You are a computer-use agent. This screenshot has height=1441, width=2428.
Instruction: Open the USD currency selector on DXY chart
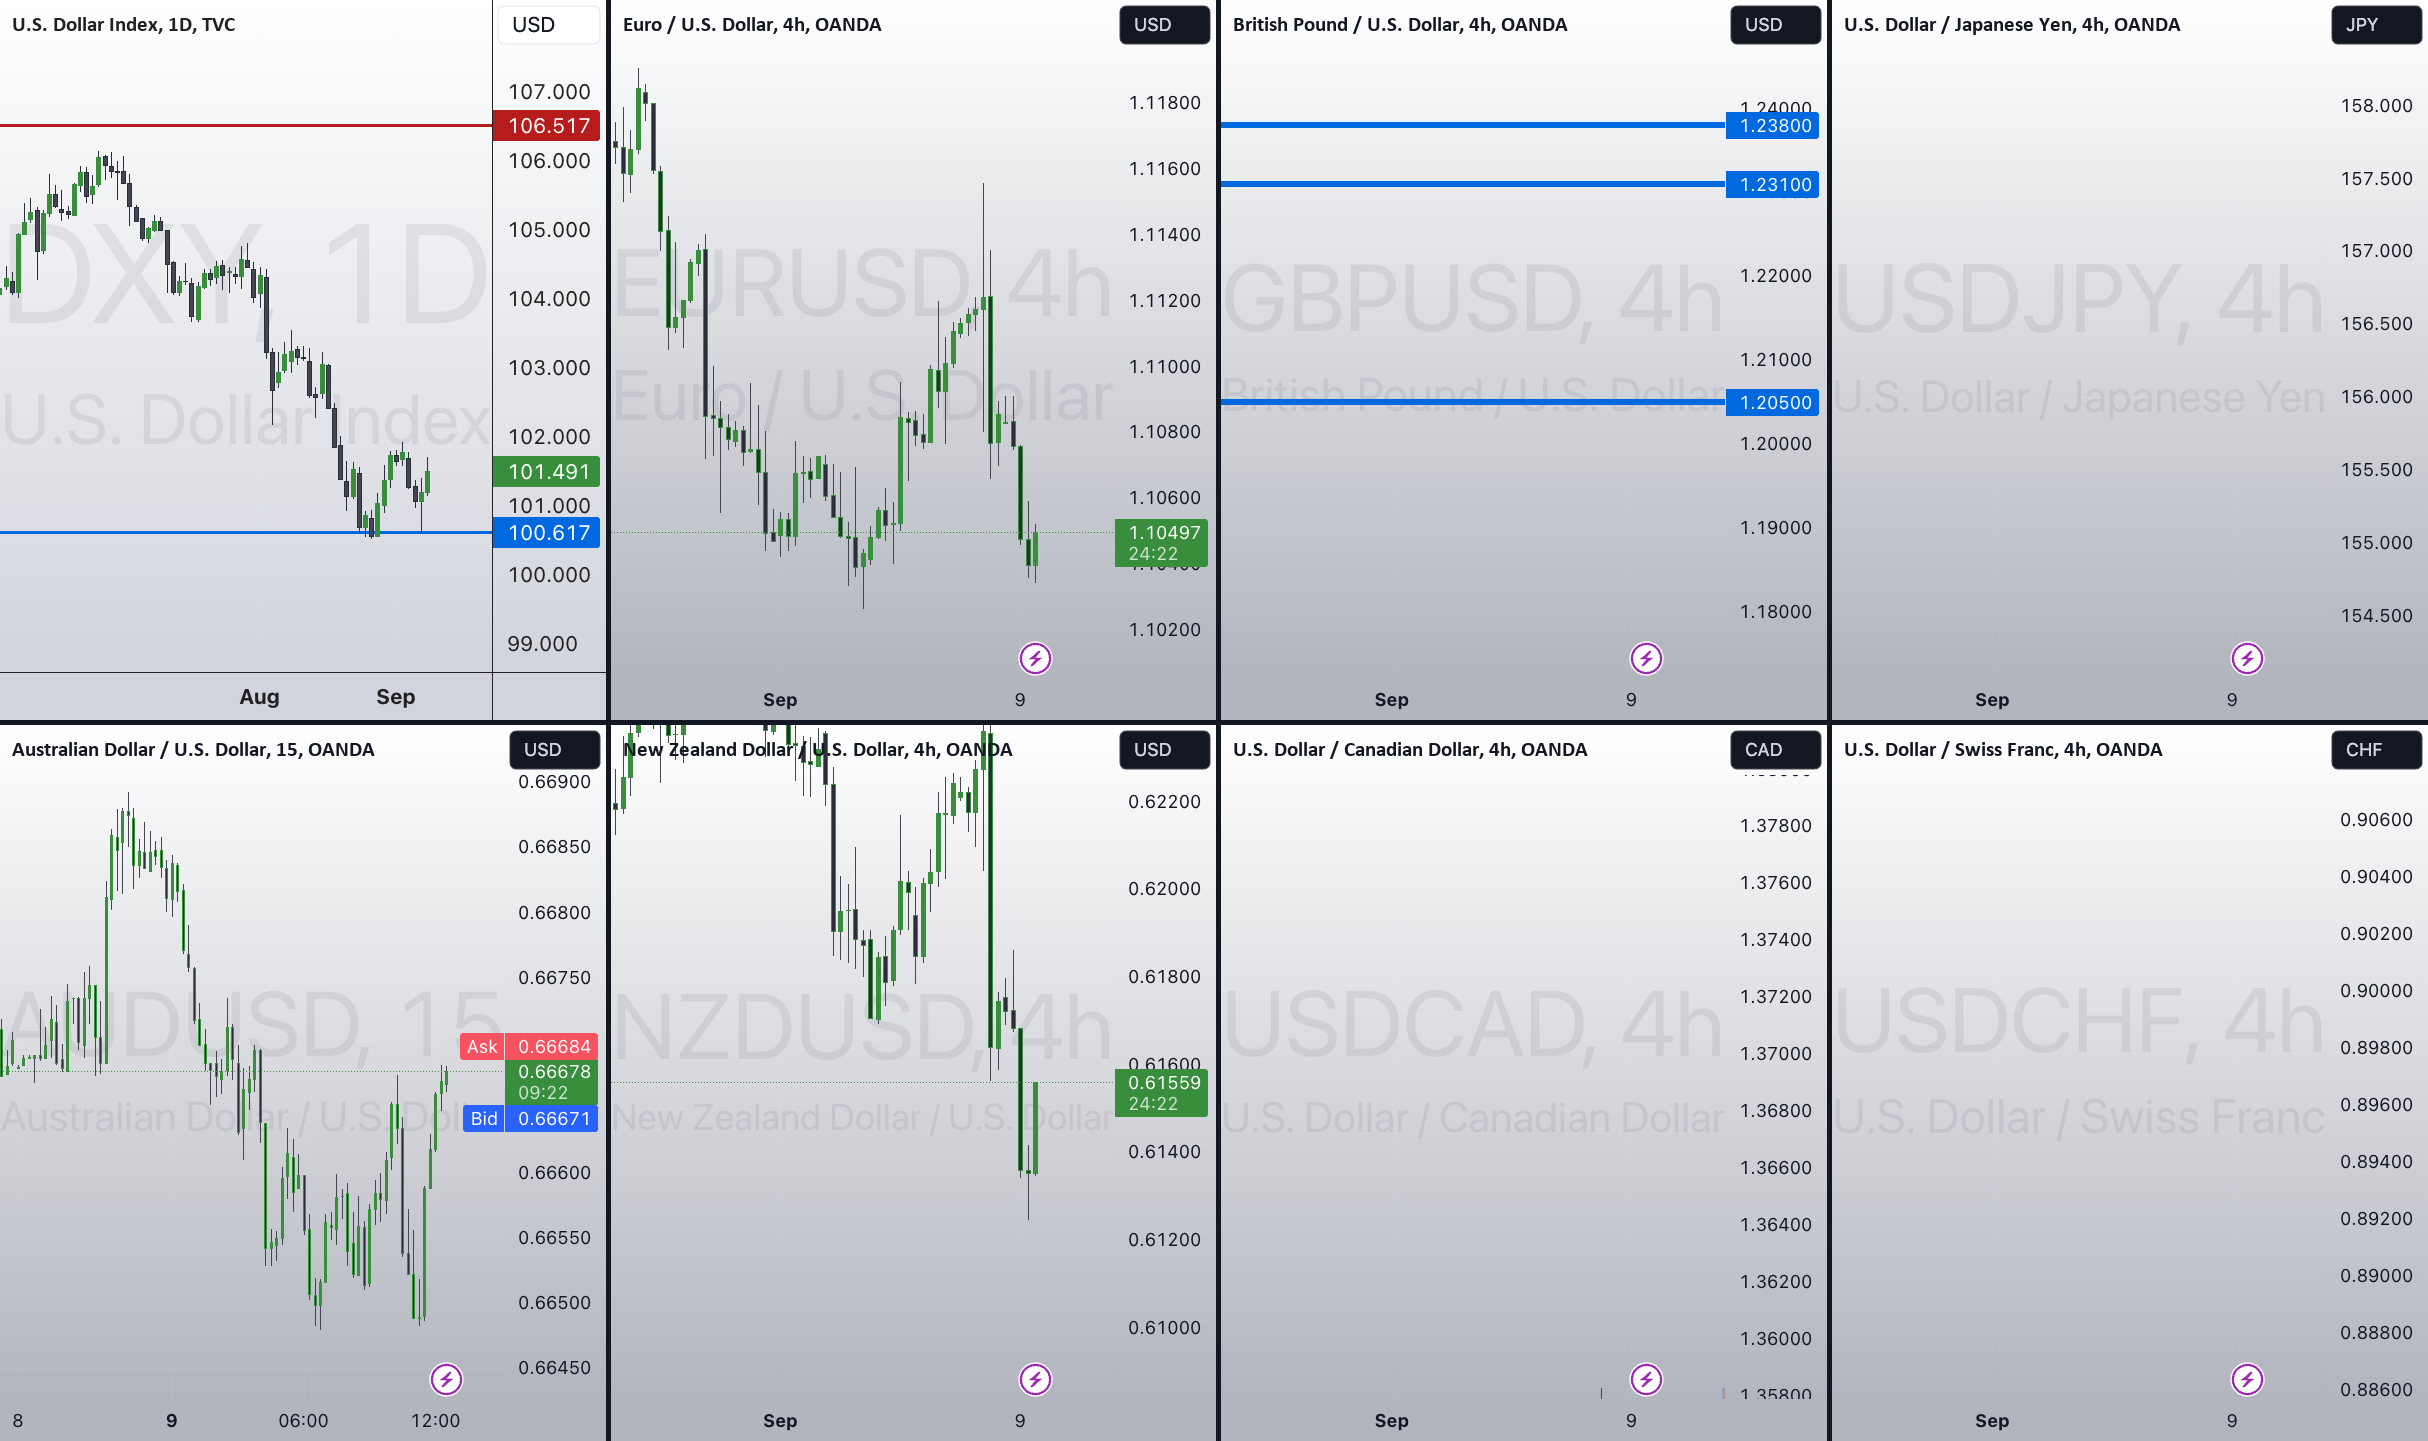[548, 25]
